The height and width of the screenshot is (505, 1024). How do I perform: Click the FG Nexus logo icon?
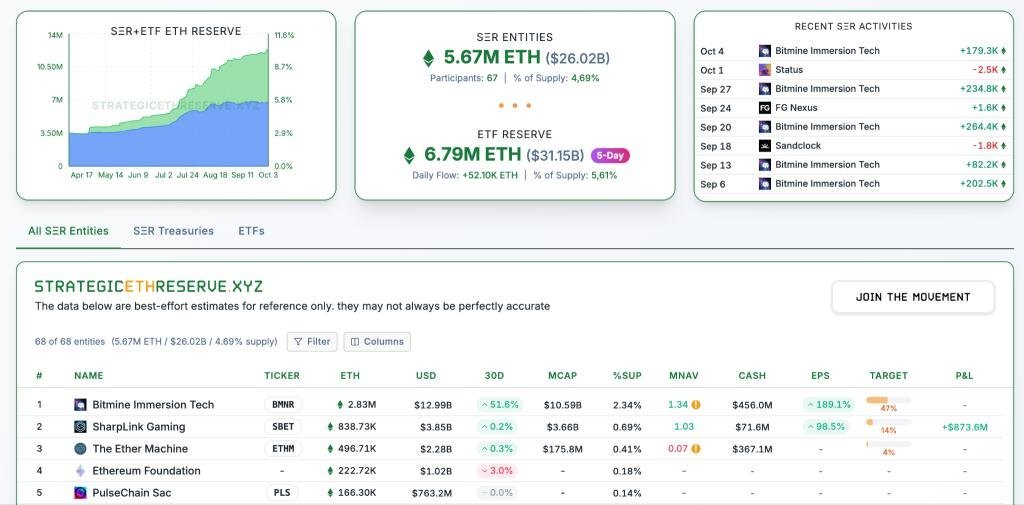pos(765,108)
